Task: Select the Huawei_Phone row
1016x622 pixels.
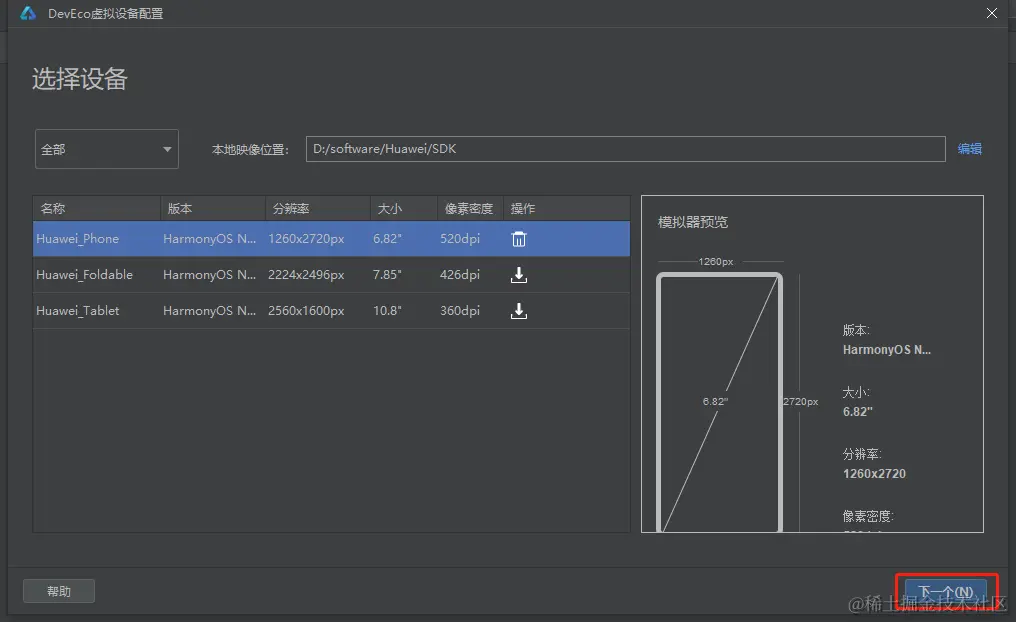Action: point(331,239)
